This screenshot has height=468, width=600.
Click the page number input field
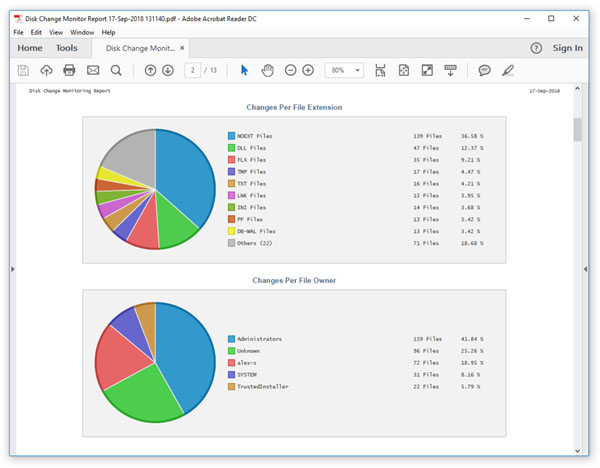(192, 70)
